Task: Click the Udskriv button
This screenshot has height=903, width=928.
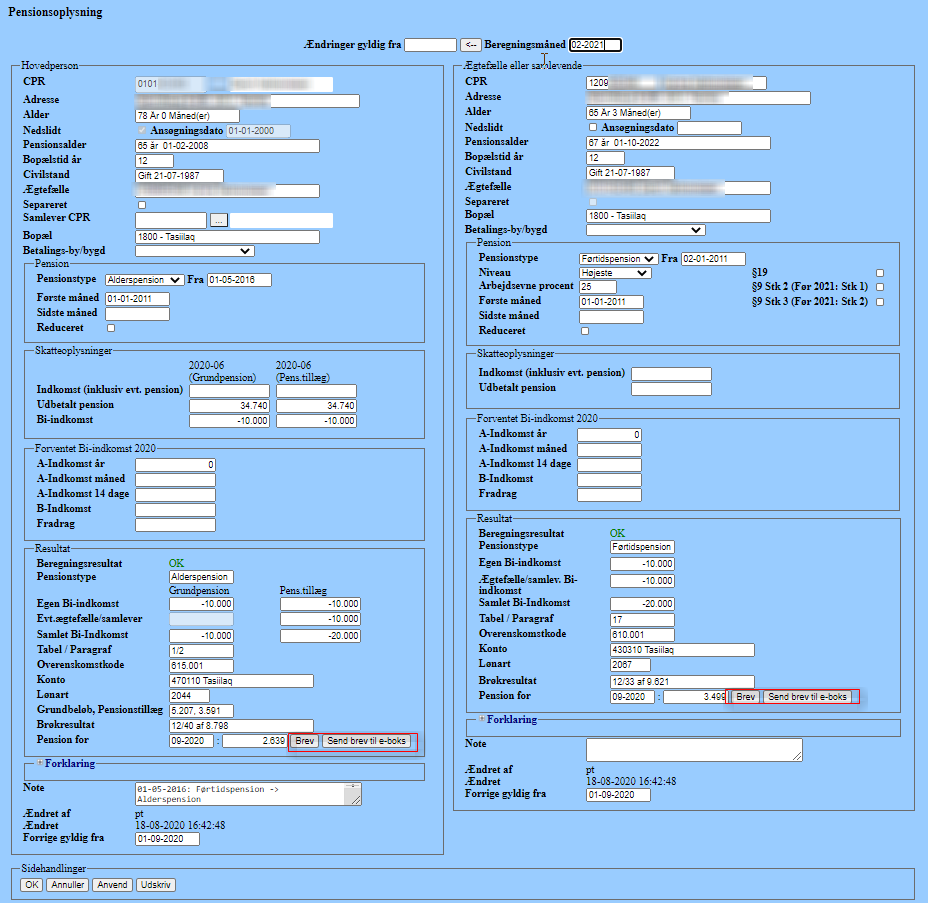Action: [x=156, y=885]
